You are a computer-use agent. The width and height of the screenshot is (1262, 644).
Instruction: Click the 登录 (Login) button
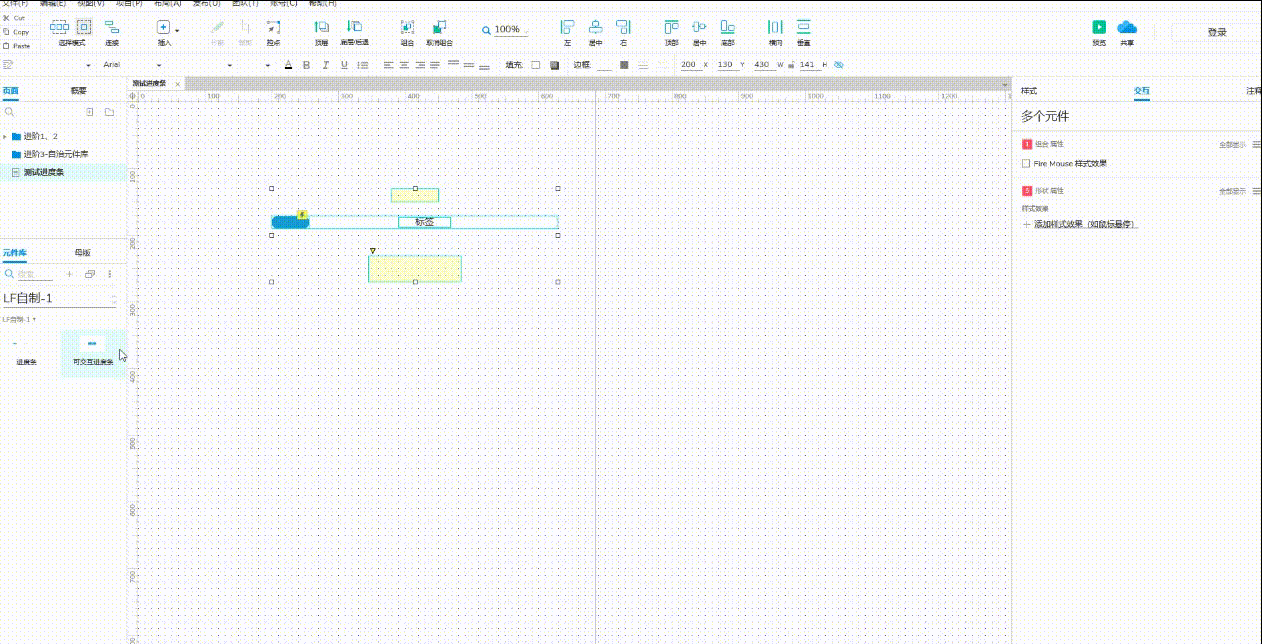tap(1216, 32)
